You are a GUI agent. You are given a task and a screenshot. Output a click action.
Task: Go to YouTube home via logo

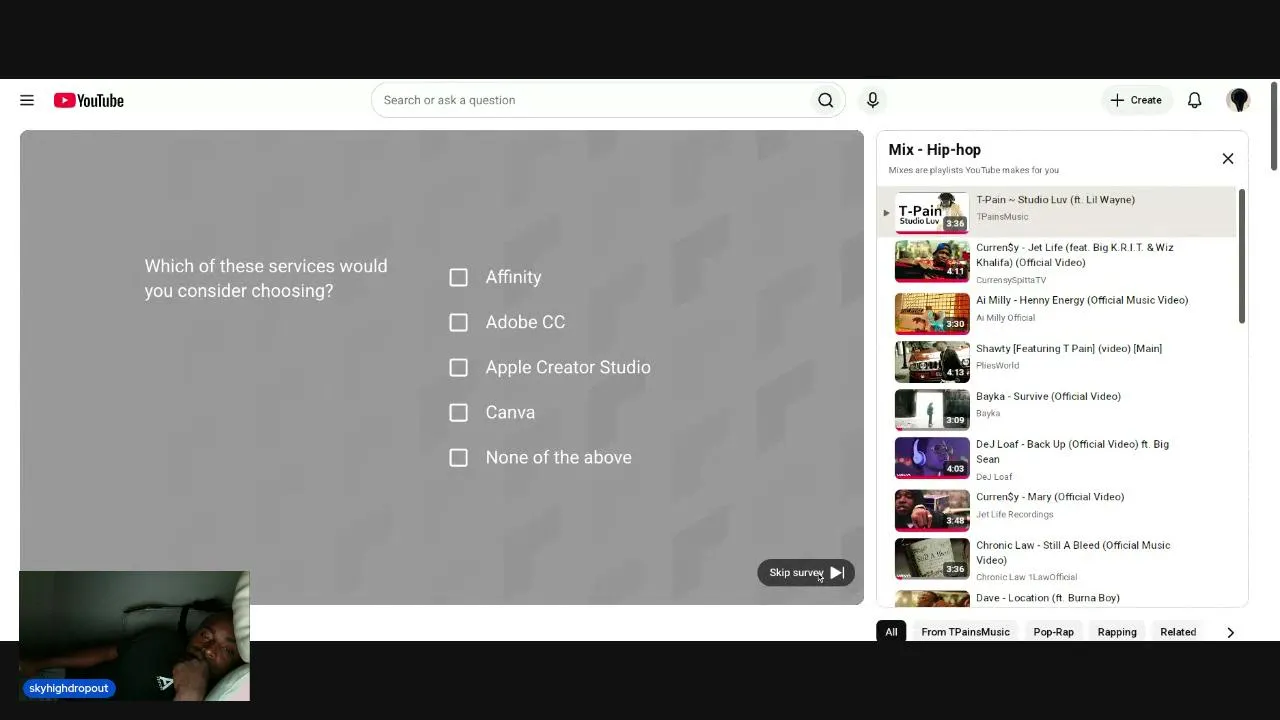89,100
